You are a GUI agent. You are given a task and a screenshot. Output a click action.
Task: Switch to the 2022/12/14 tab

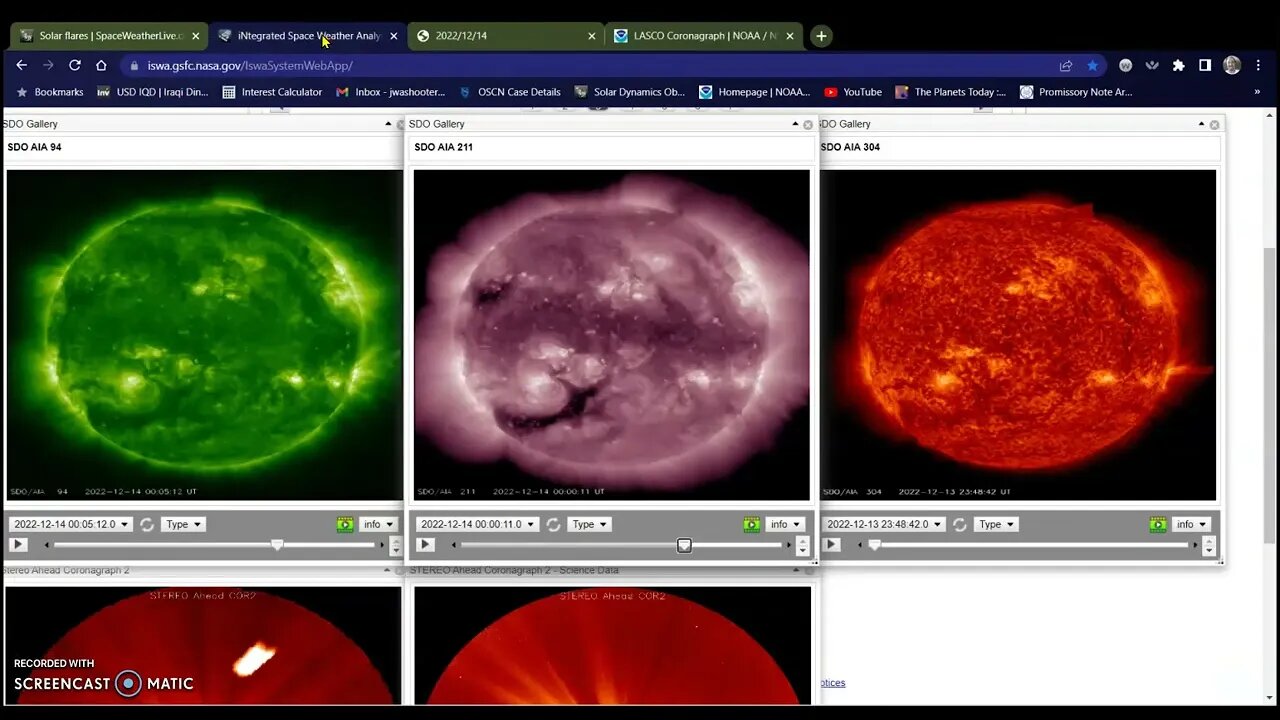505,36
